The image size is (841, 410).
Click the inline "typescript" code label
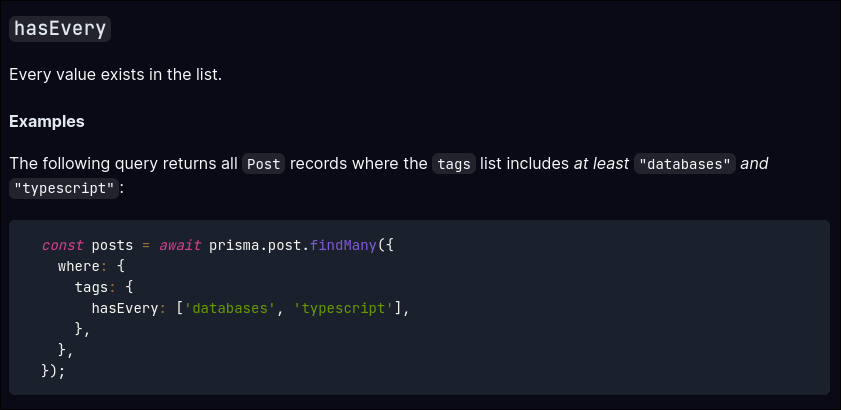coord(64,189)
